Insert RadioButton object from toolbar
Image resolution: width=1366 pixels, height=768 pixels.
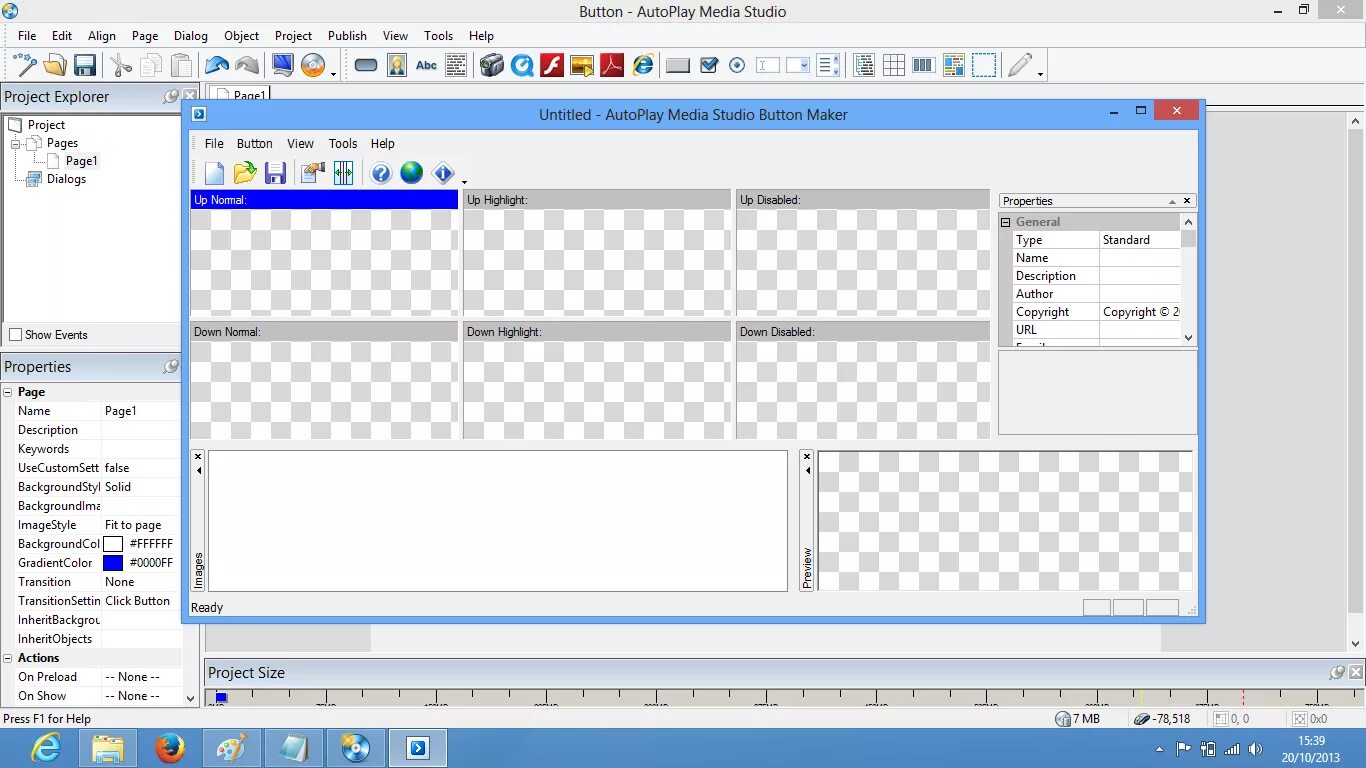[737, 66]
